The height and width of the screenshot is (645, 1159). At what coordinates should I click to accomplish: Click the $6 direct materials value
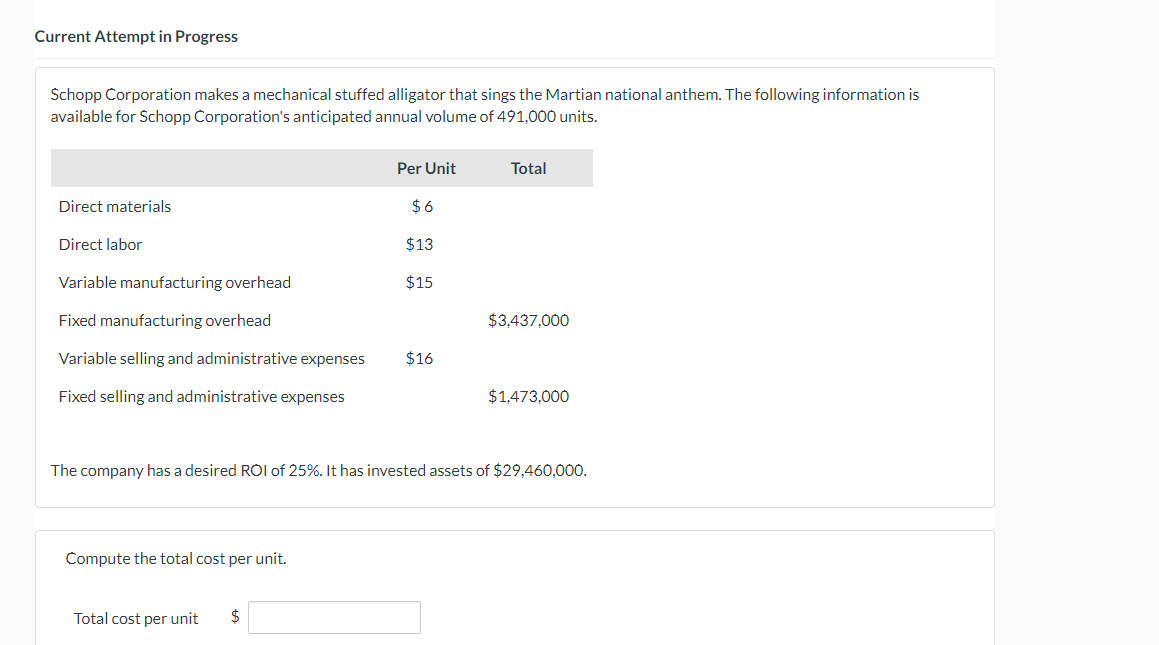point(422,206)
